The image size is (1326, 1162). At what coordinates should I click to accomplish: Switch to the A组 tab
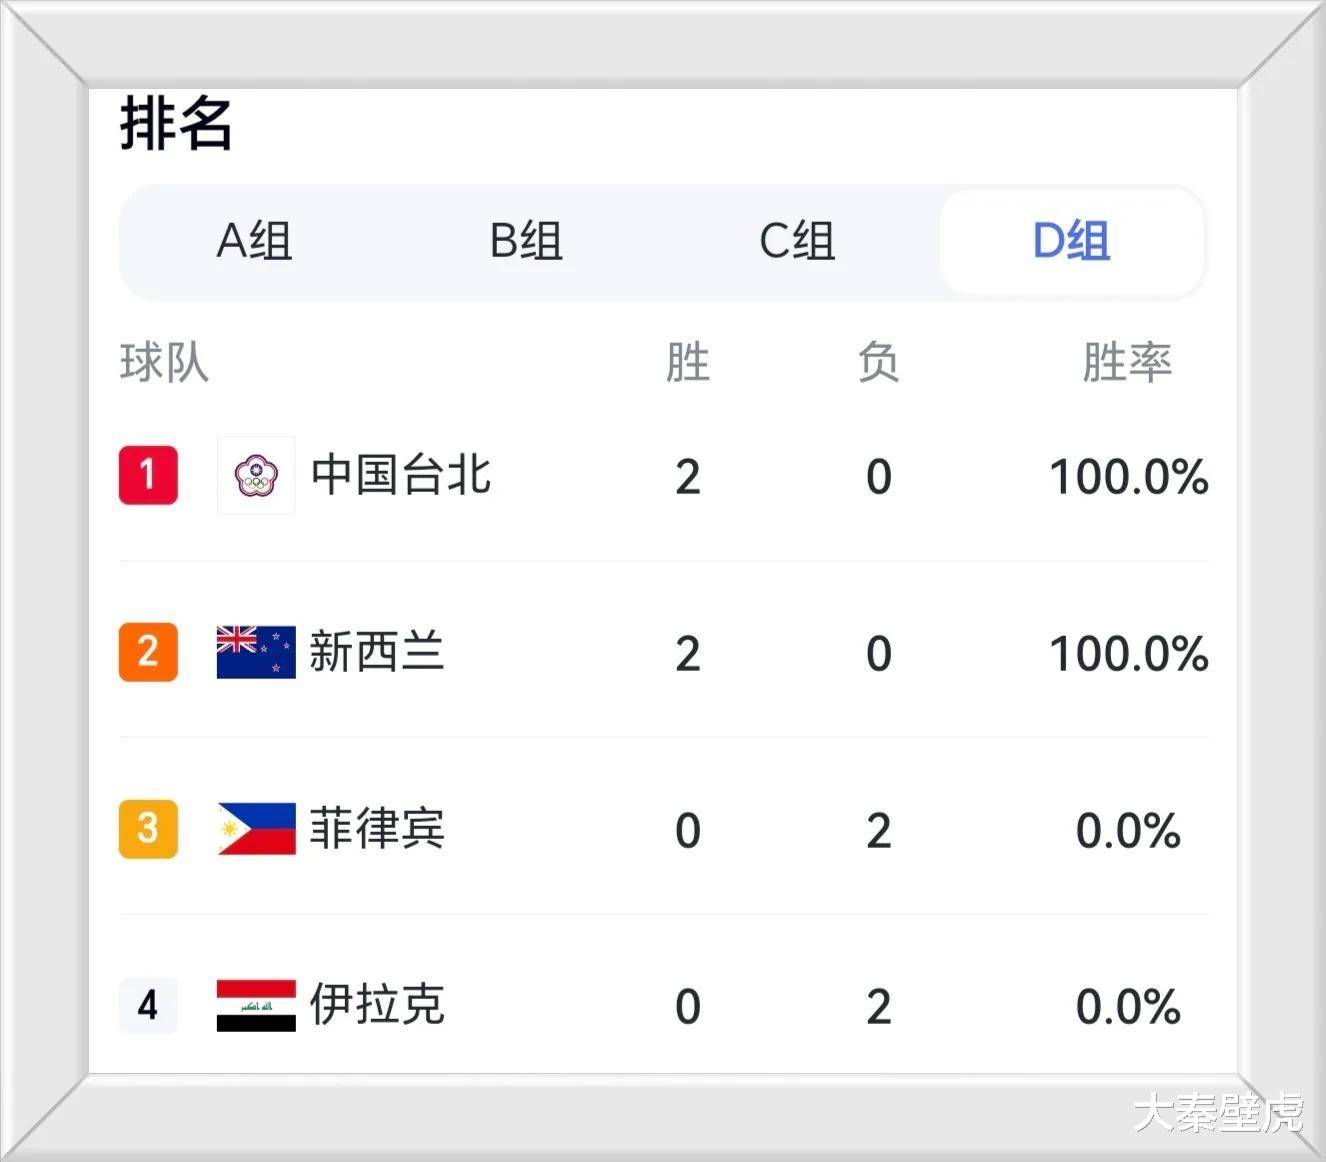click(255, 242)
